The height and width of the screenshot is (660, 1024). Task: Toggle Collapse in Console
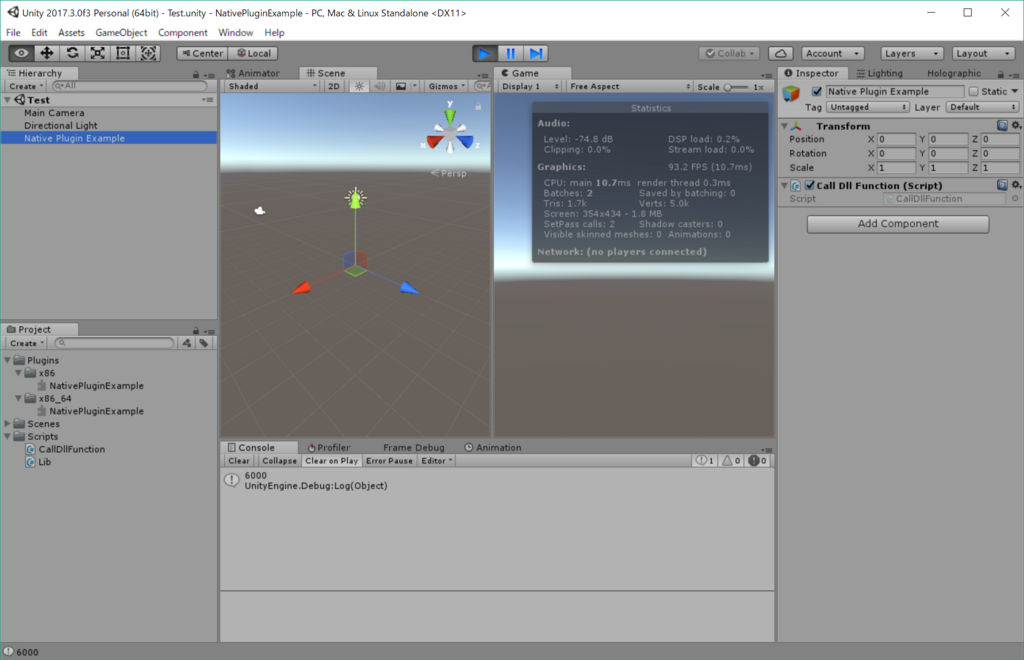coord(279,460)
